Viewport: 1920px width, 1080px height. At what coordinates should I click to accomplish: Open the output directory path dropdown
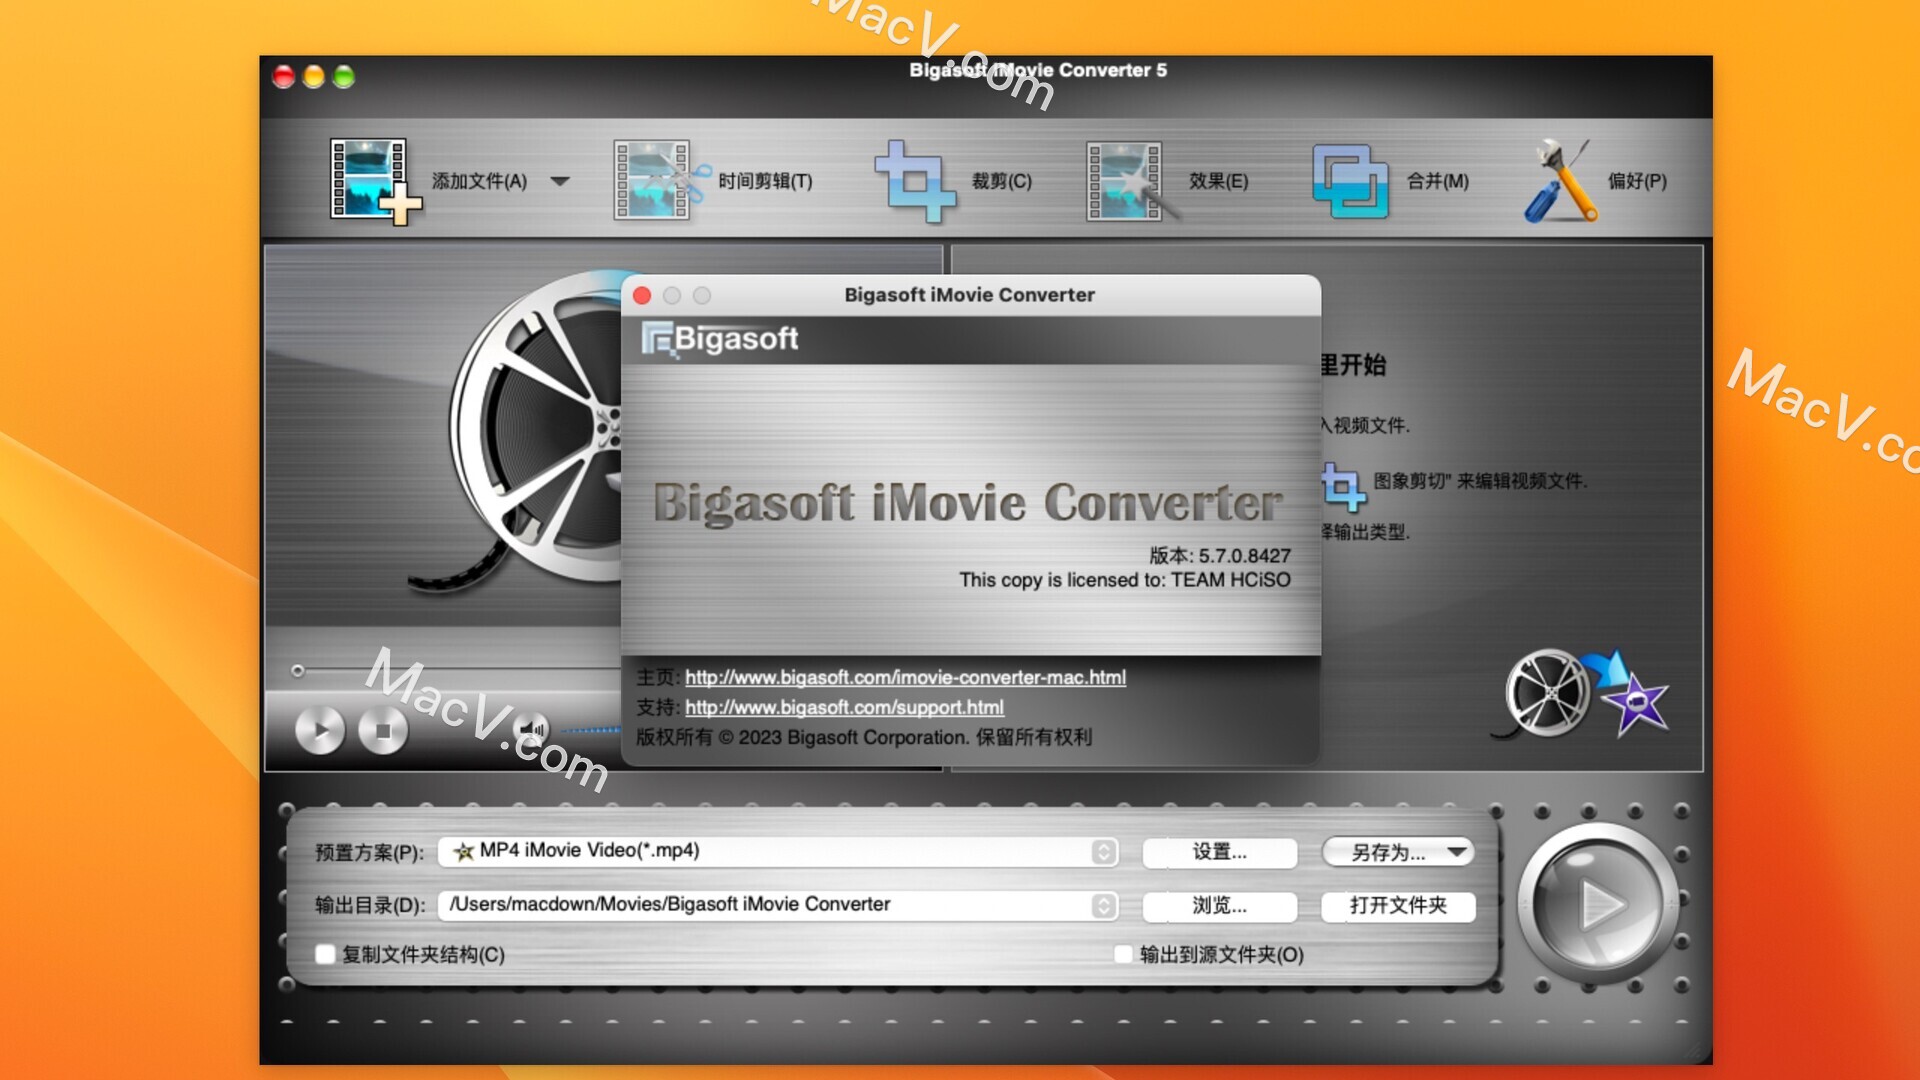click(777, 905)
